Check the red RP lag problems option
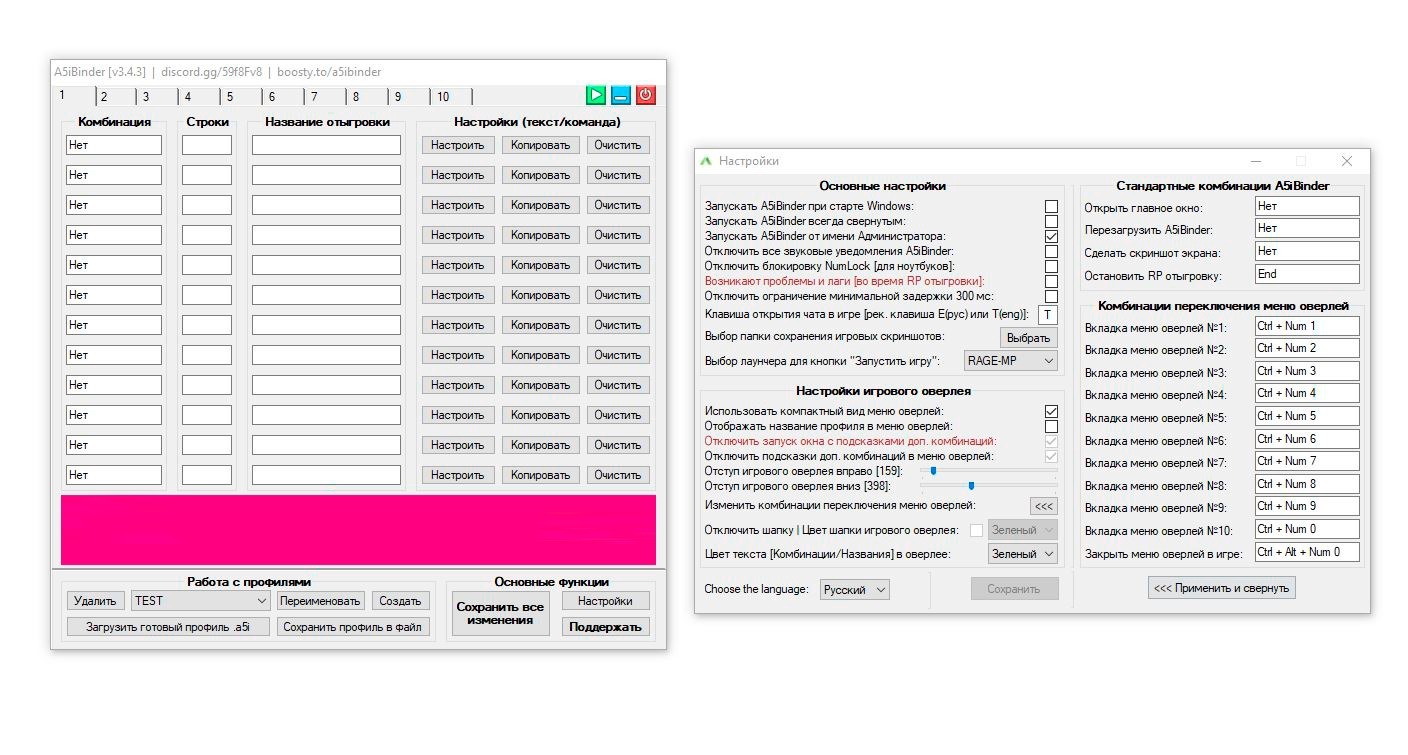1408x755 pixels. (x=1051, y=281)
